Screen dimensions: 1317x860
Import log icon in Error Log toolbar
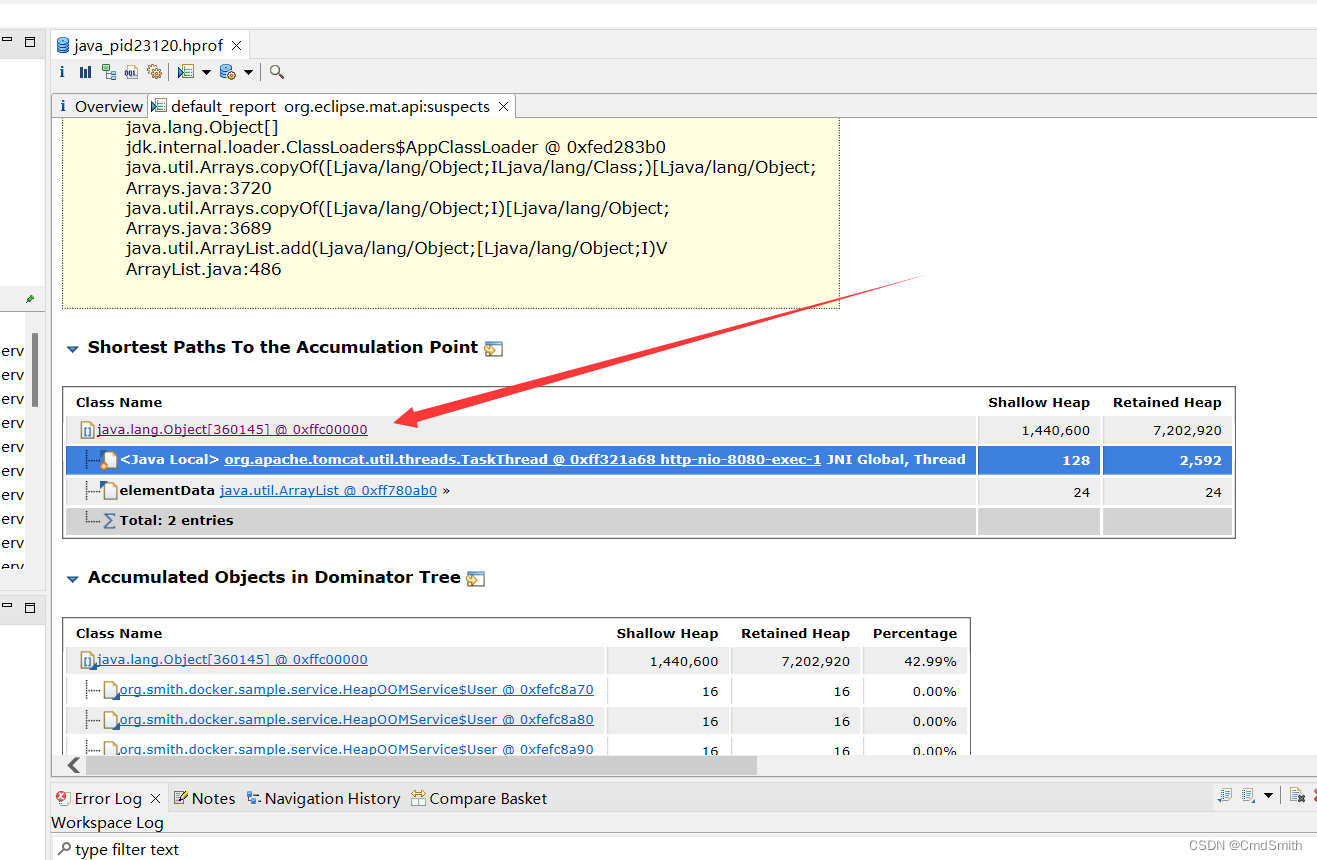coord(1248,795)
